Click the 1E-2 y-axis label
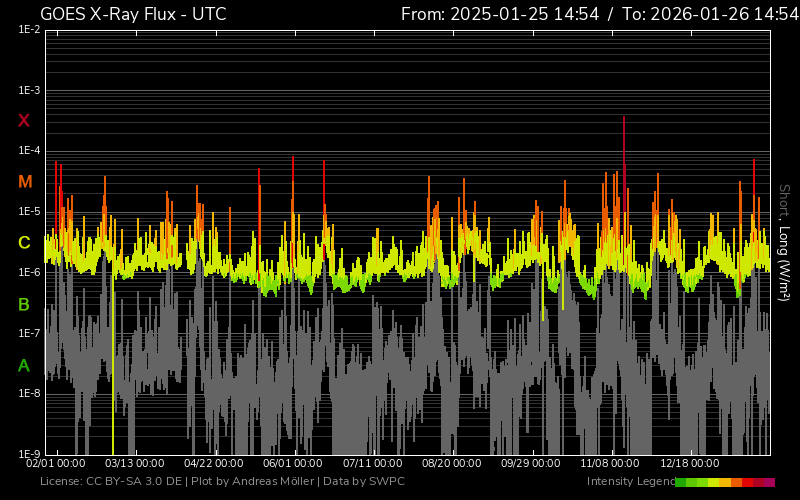The image size is (800, 500). coord(29,30)
